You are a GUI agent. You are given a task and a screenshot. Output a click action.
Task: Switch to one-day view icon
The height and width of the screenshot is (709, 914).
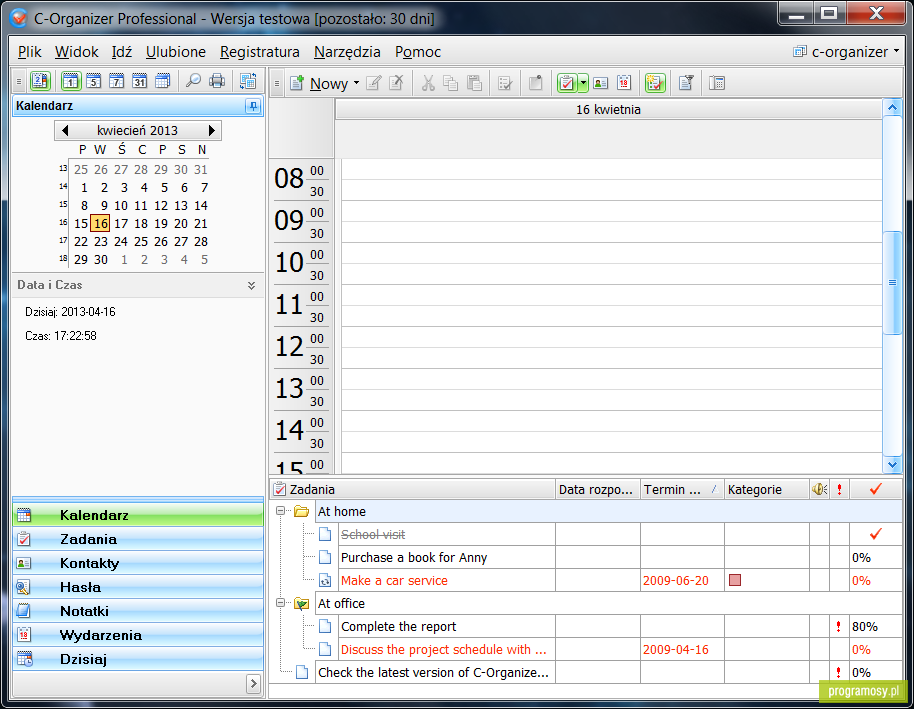[71, 81]
